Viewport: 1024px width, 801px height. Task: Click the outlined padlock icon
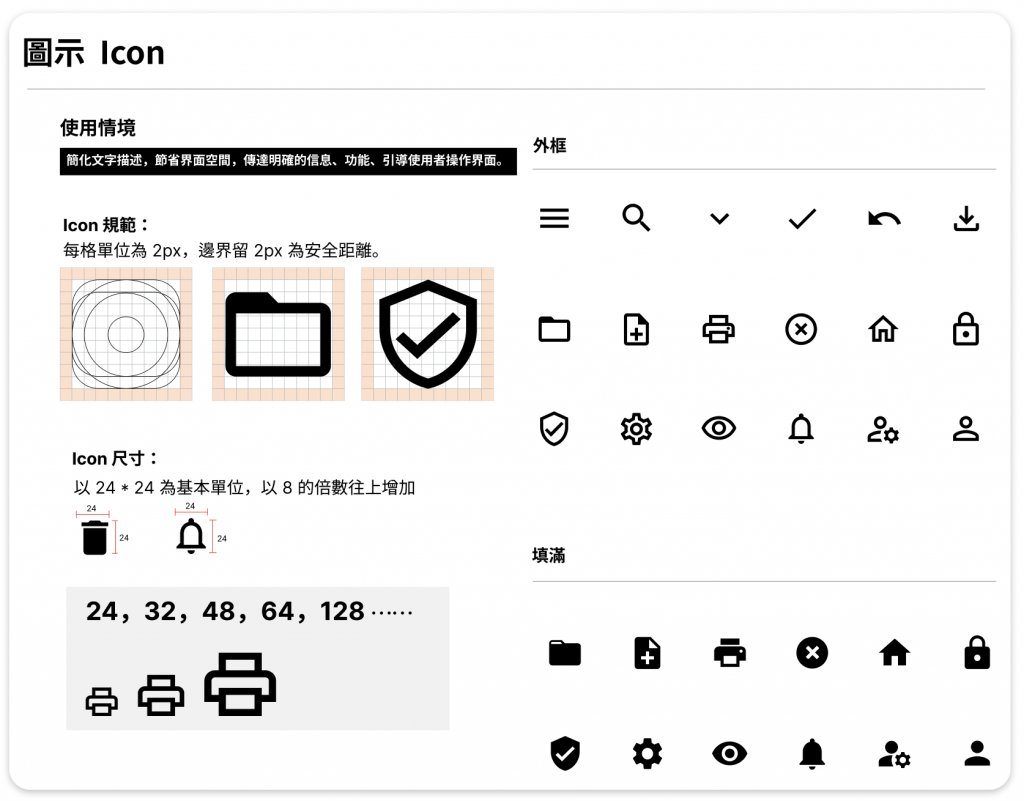pyautogui.click(x=965, y=328)
